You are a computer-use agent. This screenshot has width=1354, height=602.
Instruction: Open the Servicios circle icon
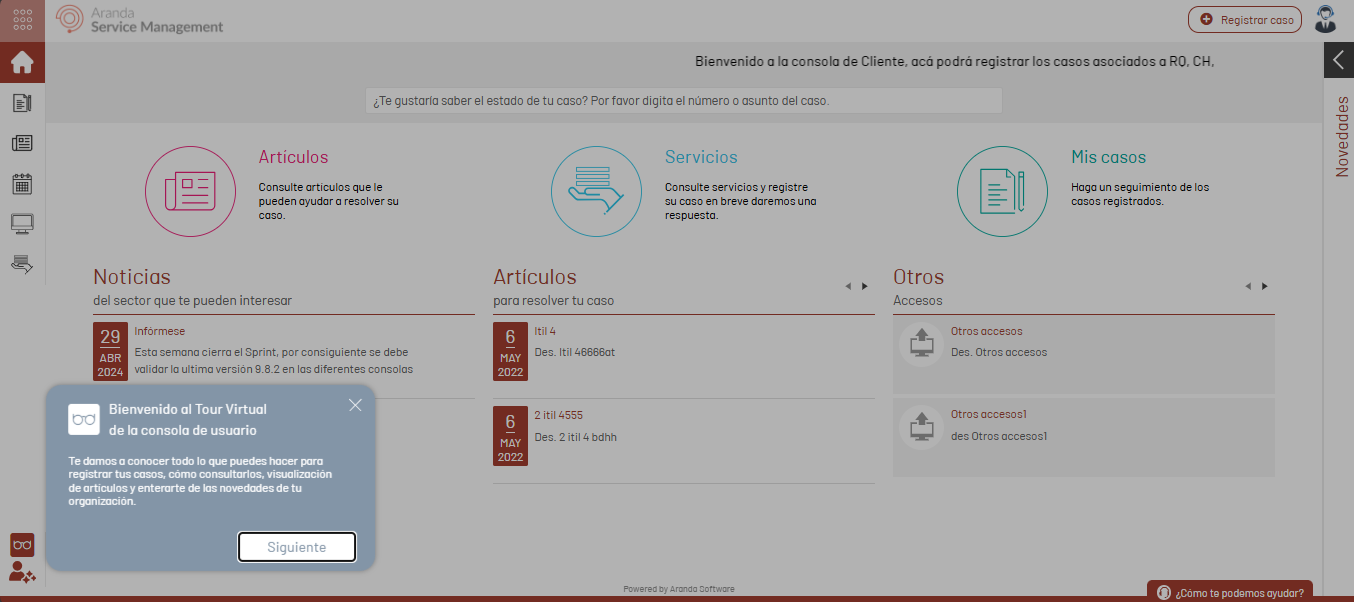point(596,192)
